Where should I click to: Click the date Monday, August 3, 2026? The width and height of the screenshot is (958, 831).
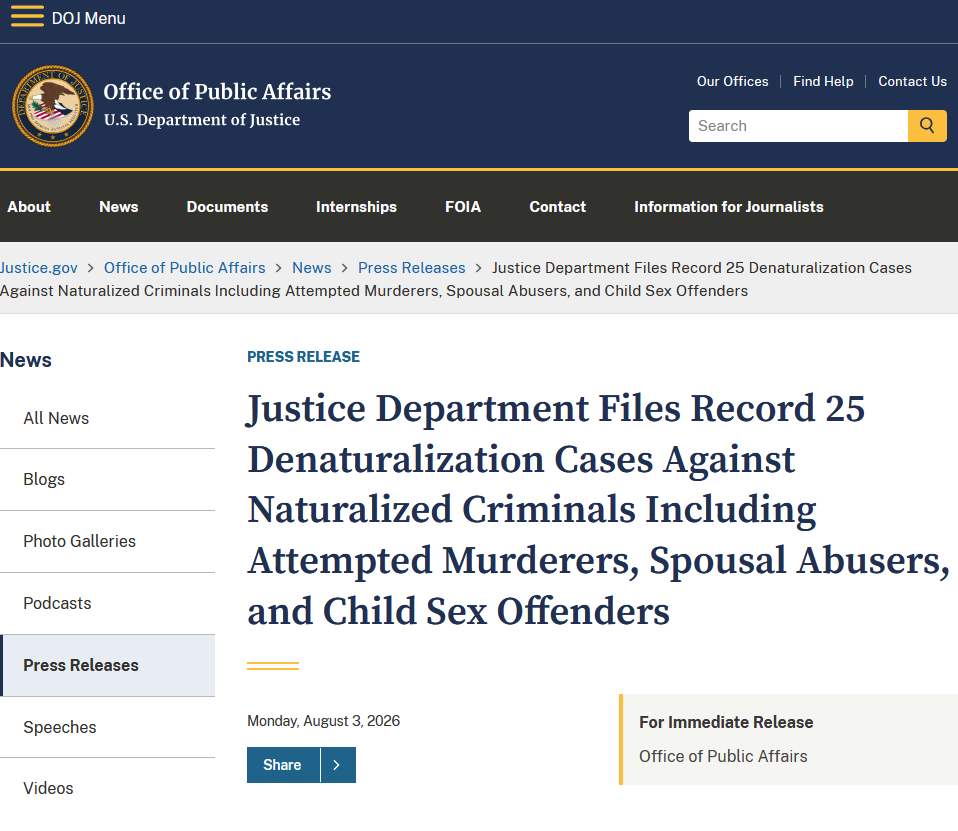[323, 721]
